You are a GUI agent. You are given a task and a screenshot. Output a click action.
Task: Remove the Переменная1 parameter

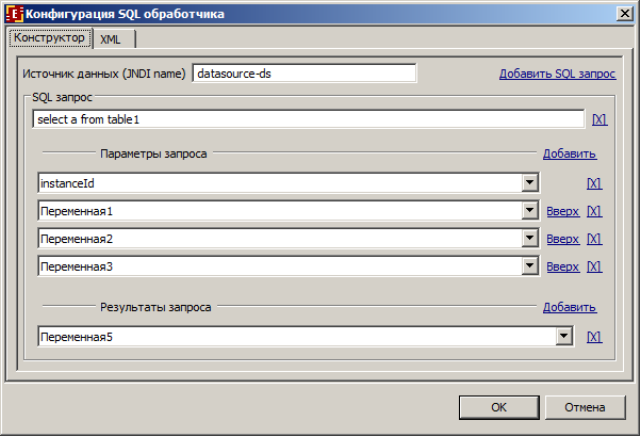[x=594, y=212]
